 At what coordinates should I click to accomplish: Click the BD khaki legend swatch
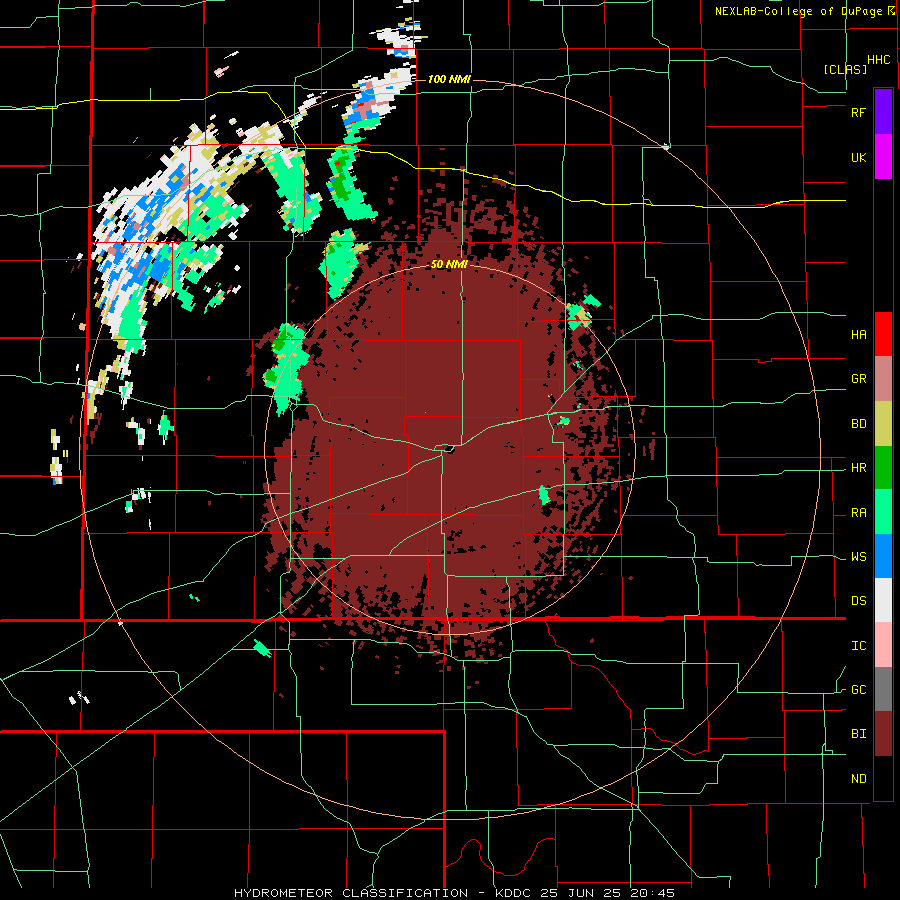[883, 423]
